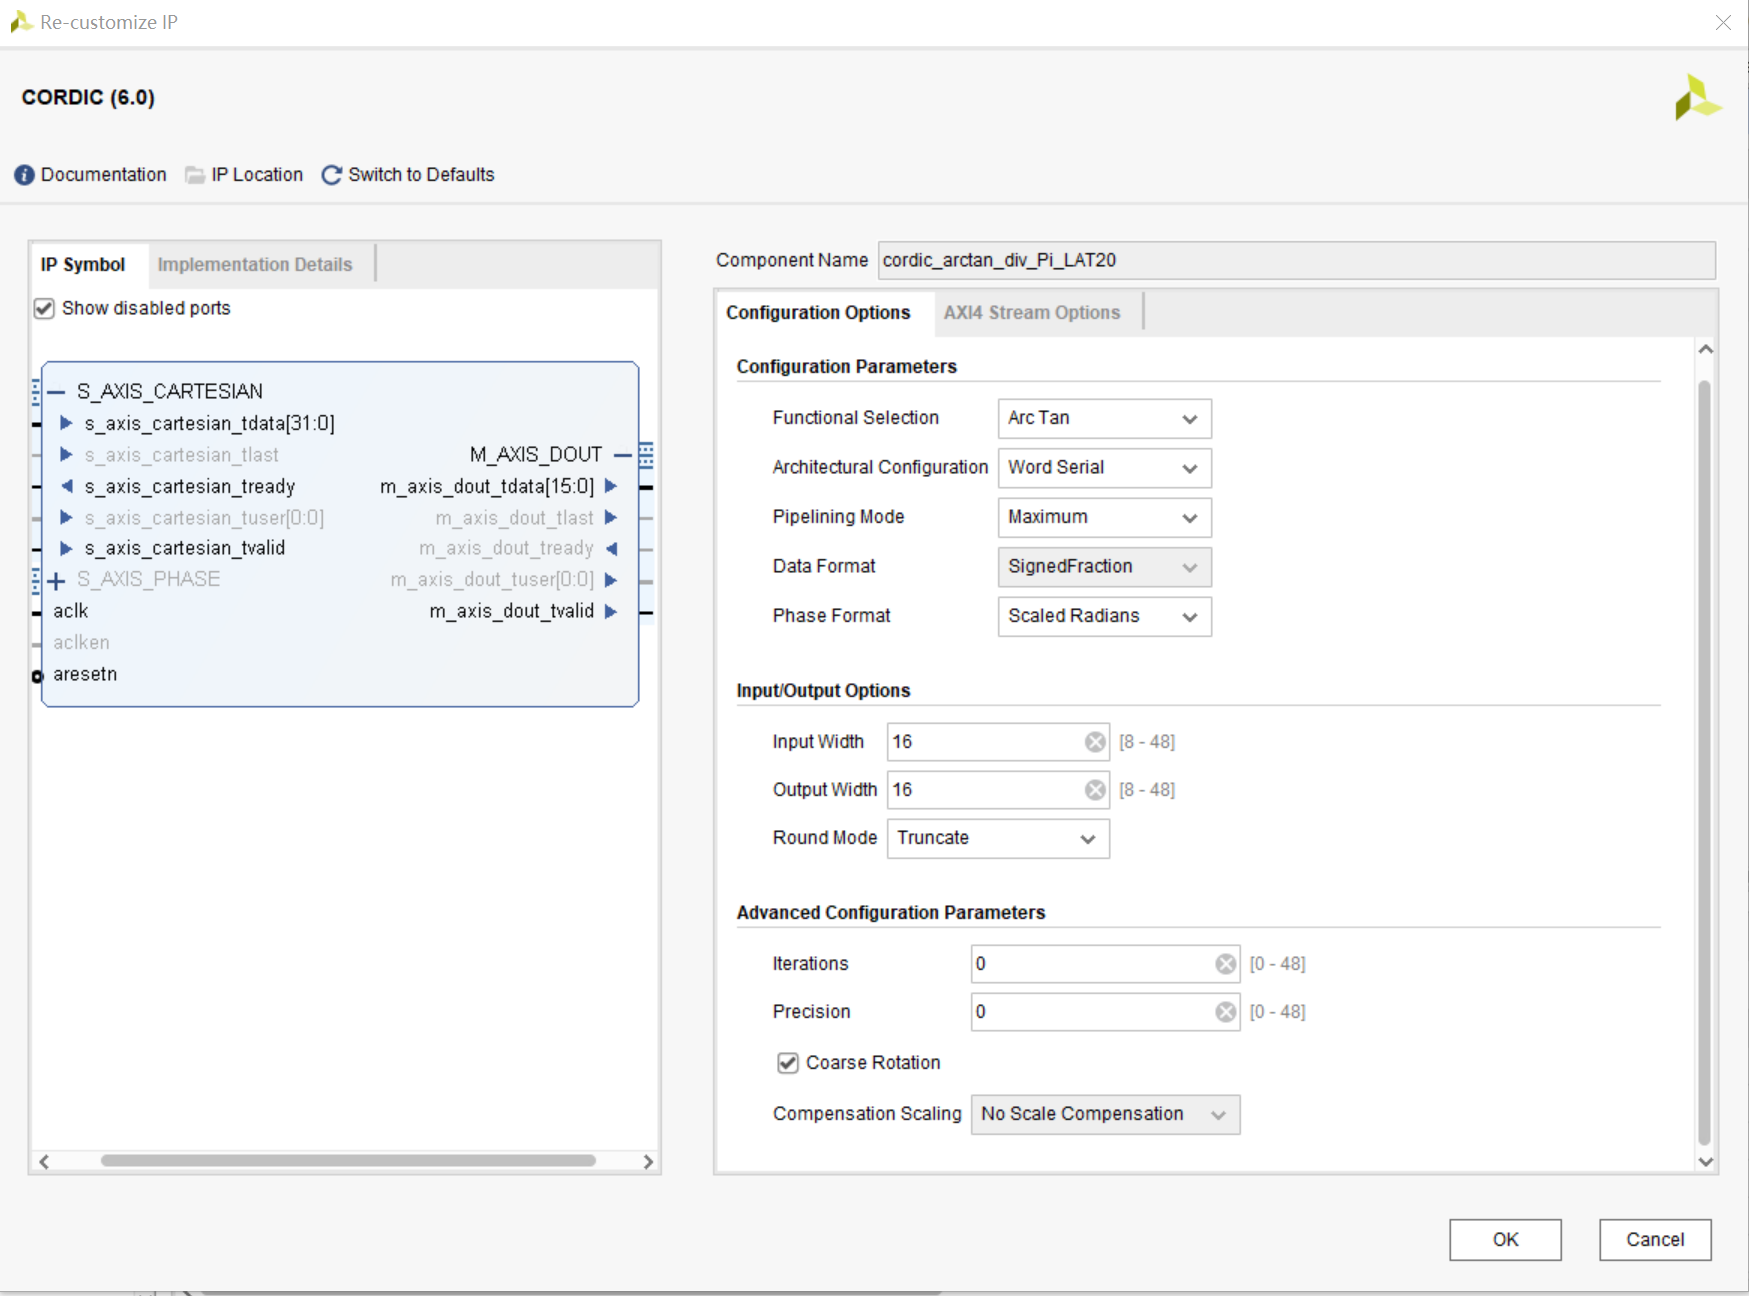1749x1296 pixels.
Task: Click the IP Location folder icon
Action: 194,175
